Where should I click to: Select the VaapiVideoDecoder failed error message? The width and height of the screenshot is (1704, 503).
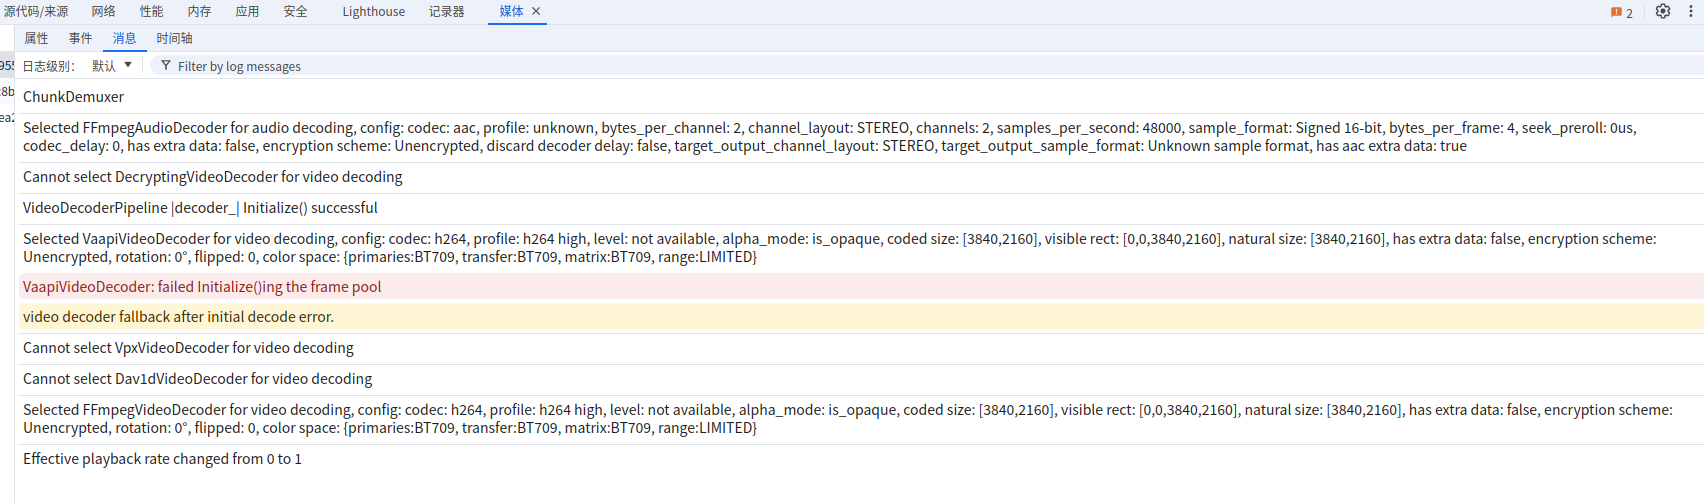click(202, 287)
